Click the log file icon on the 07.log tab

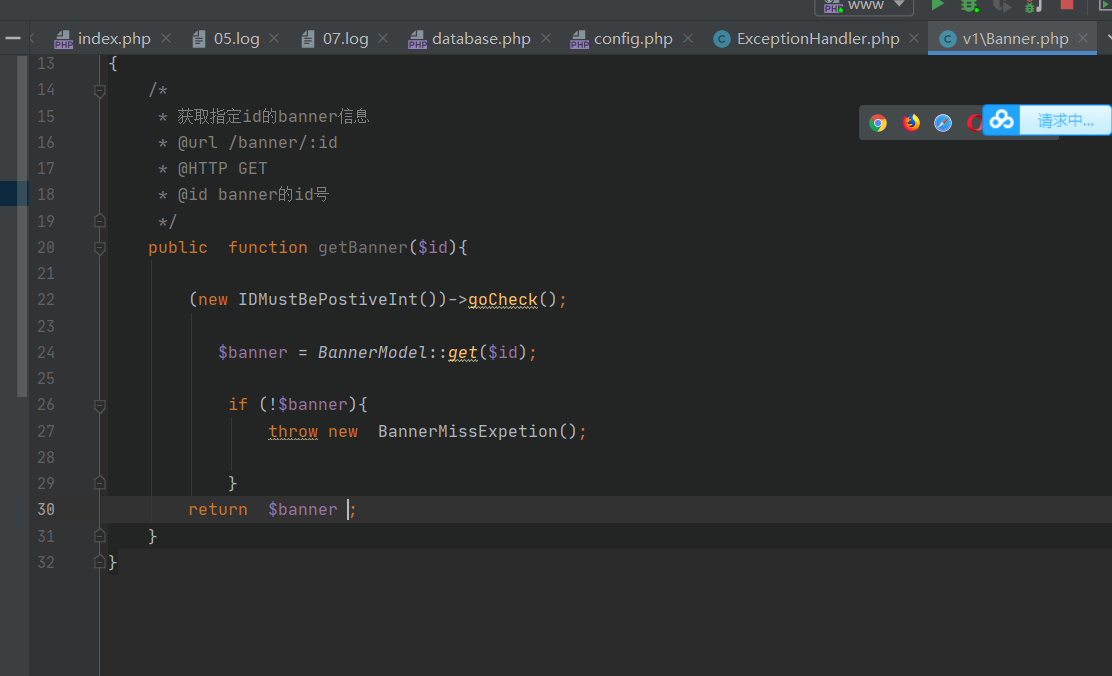click(308, 39)
